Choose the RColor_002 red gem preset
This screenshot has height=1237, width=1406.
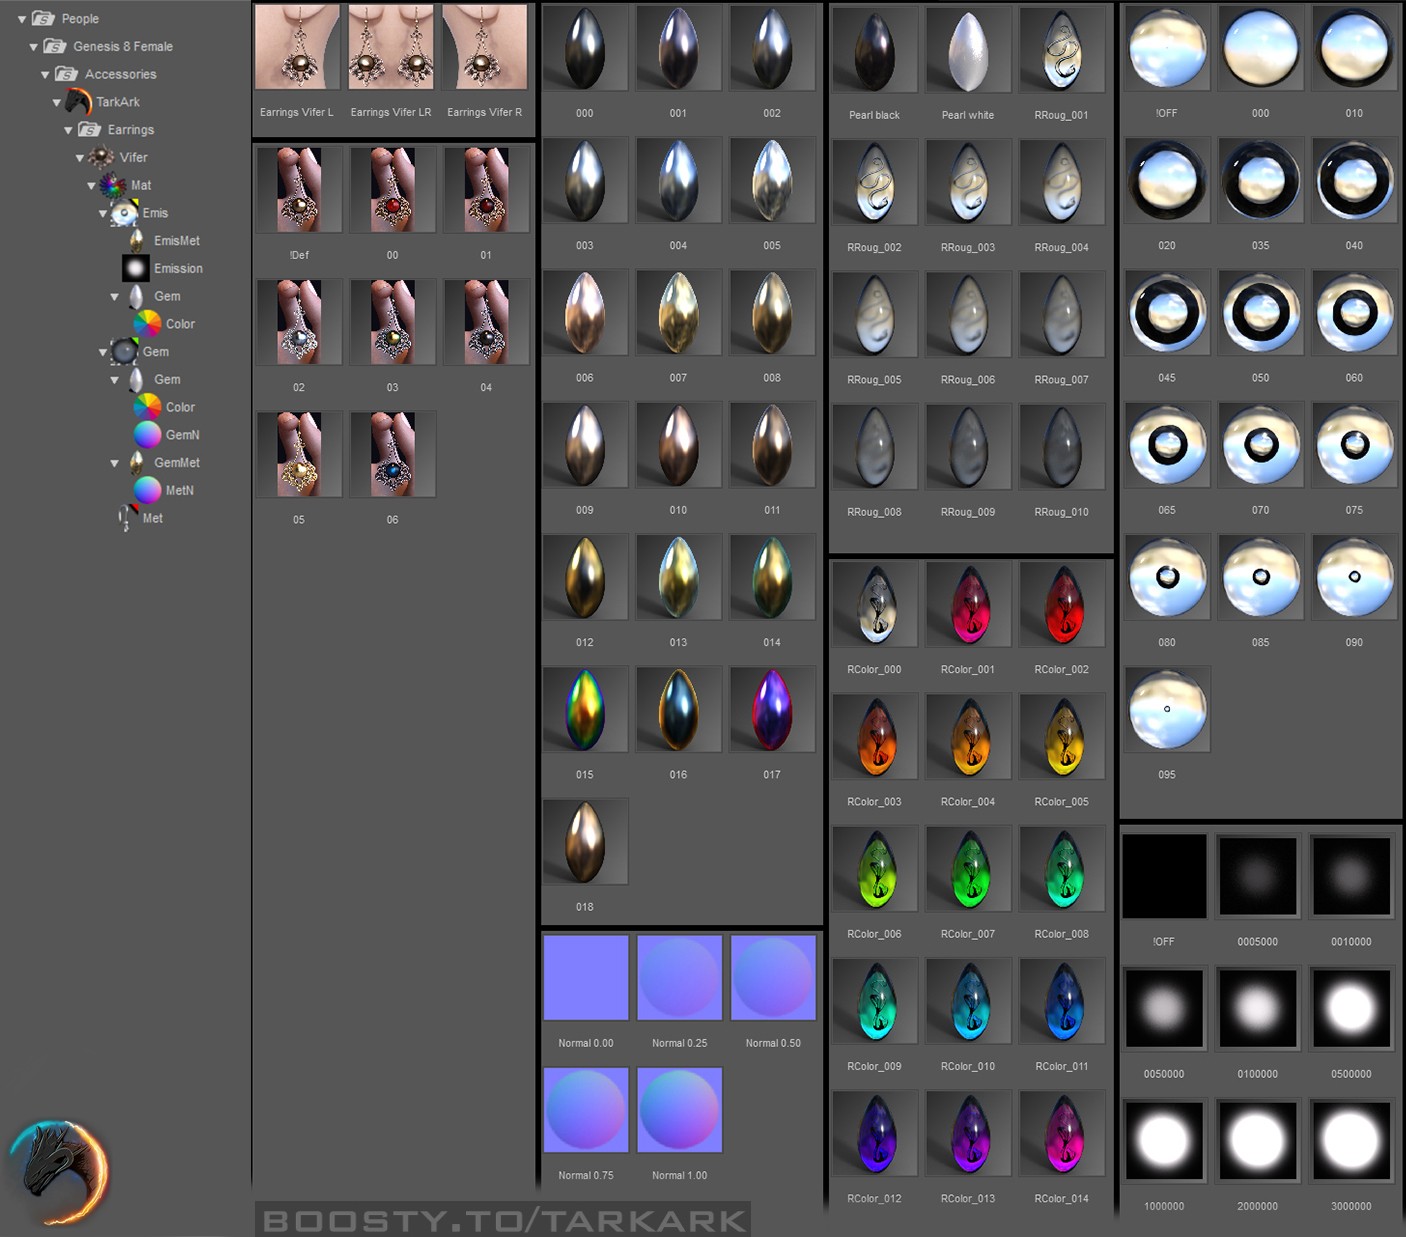click(1062, 604)
